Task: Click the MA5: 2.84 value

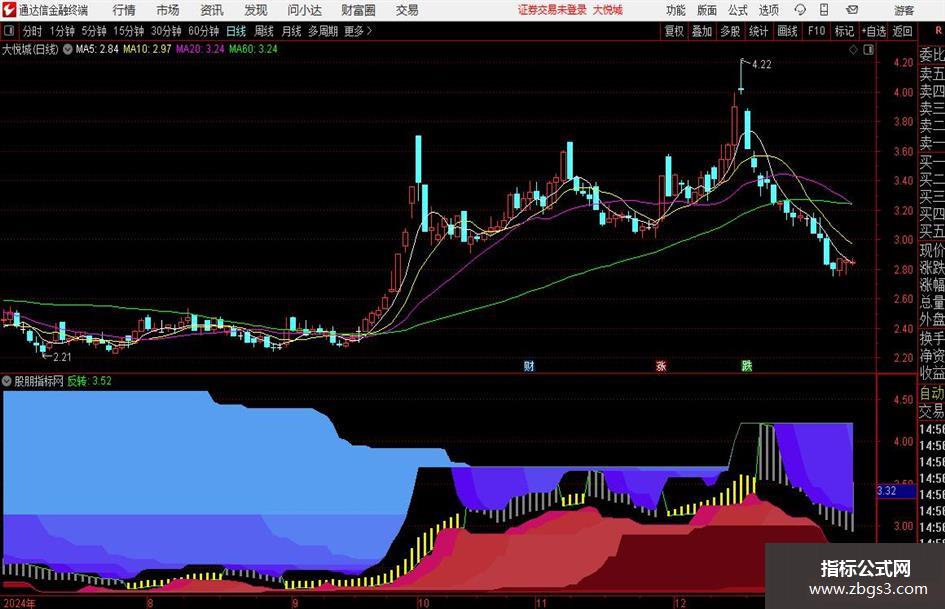Action: (97, 49)
